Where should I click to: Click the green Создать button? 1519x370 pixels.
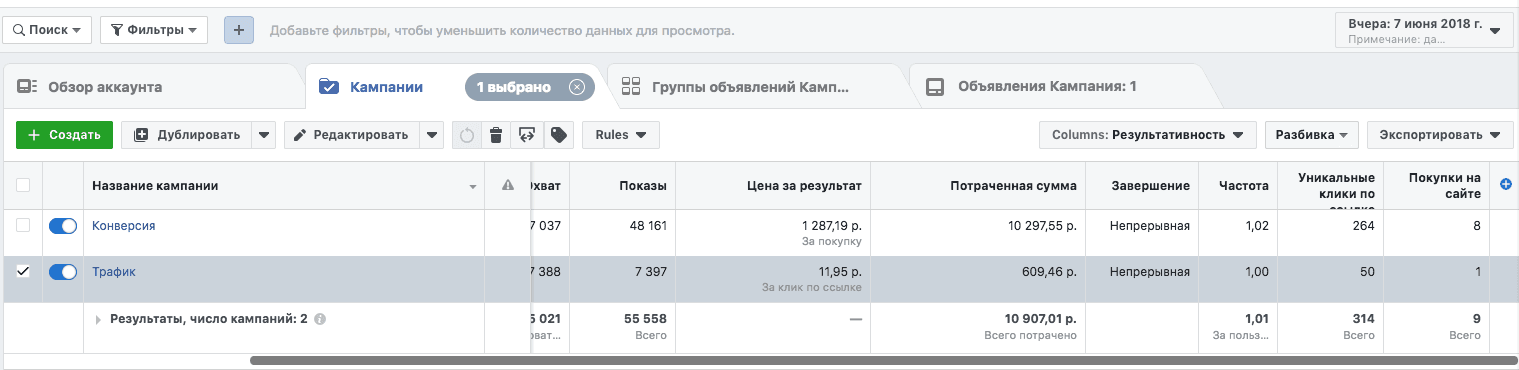pos(64,135)
